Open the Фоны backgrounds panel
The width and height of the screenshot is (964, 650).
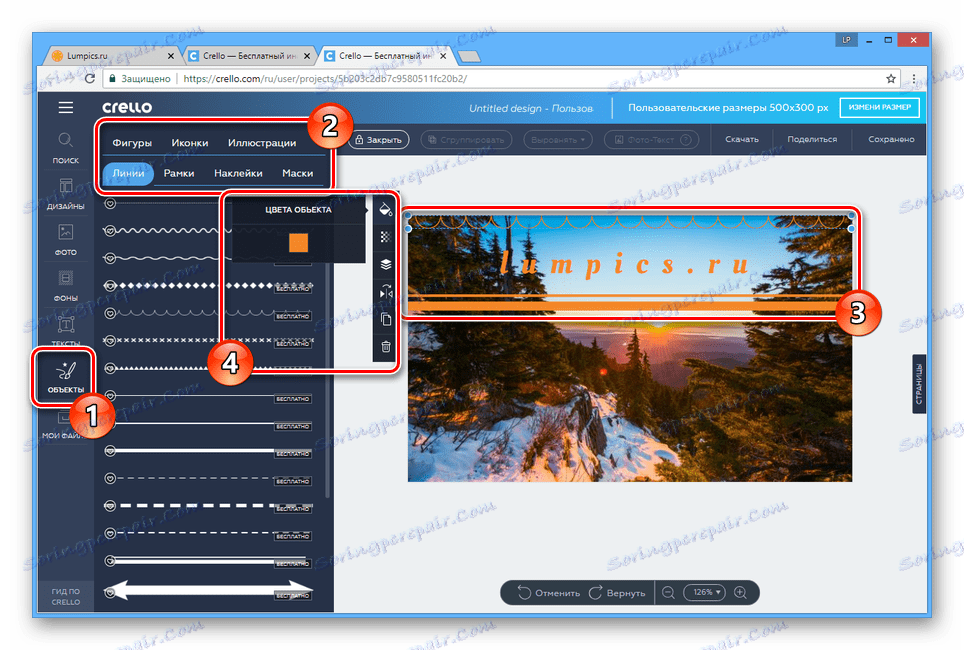click(x=66, y=286)
